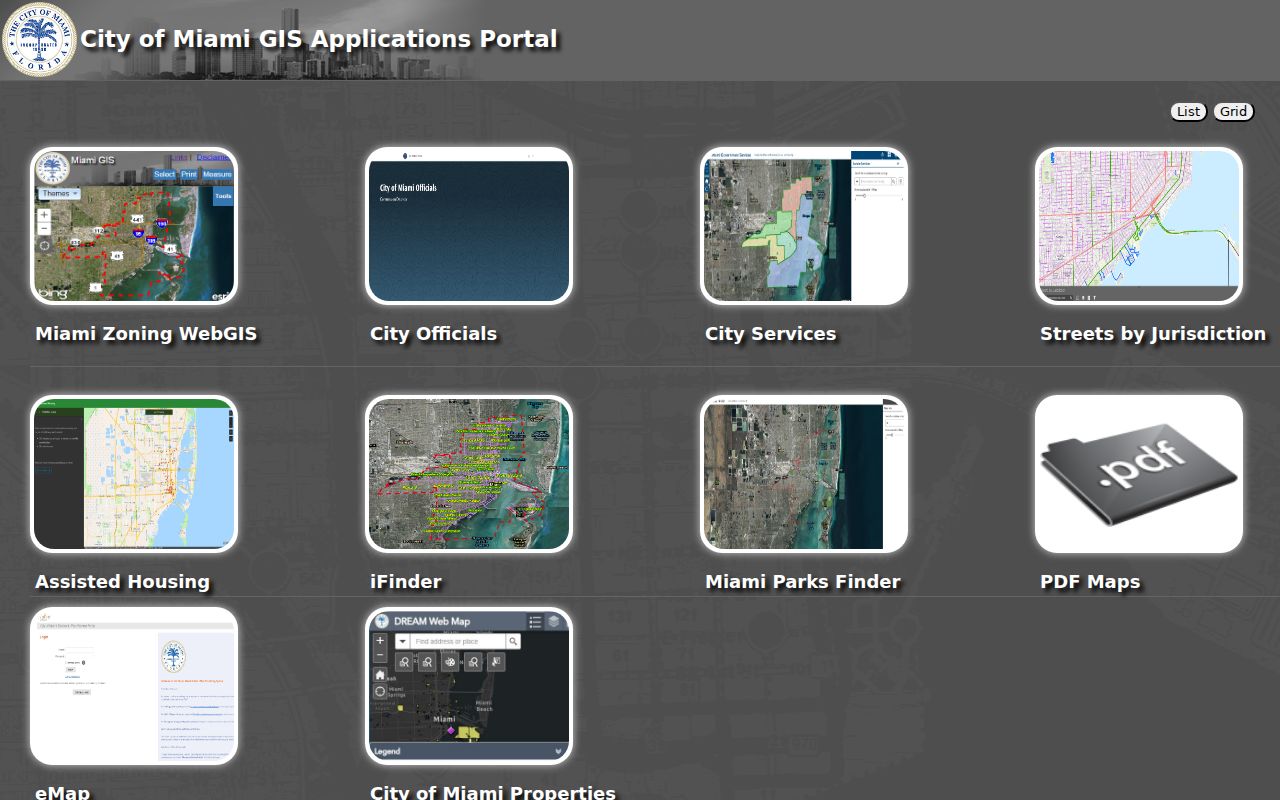Screen dimensions: 1280x800
Task: Click the City of Miami GIS Applications Portal heading
Action: [319, 39]
